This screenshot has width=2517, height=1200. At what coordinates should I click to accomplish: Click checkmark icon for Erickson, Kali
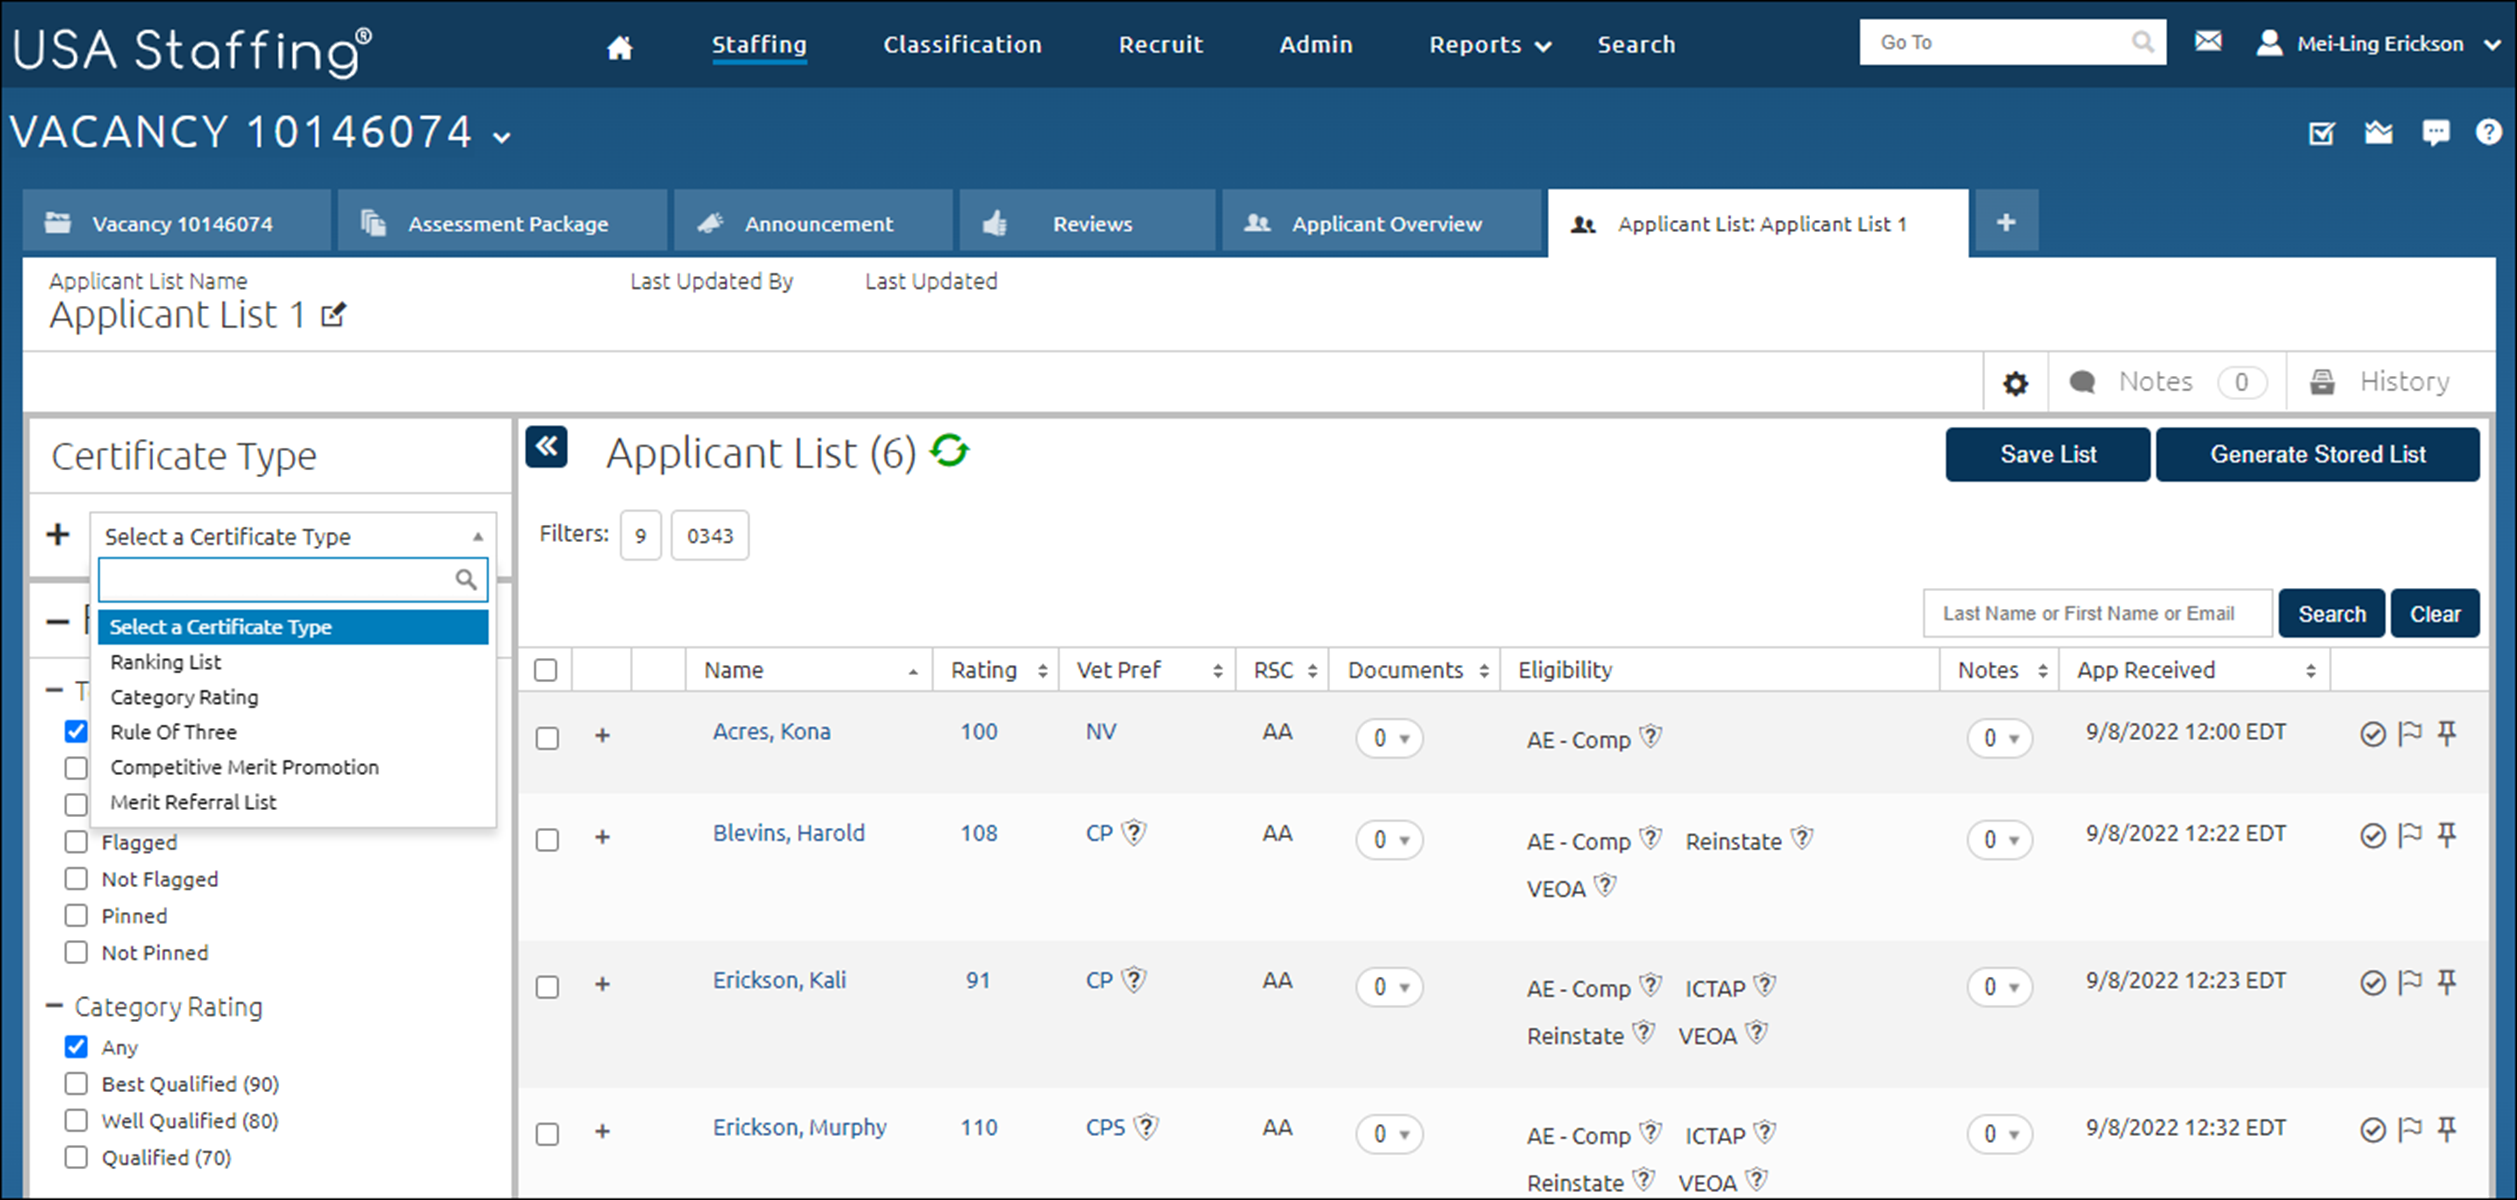click(2372, 983)
